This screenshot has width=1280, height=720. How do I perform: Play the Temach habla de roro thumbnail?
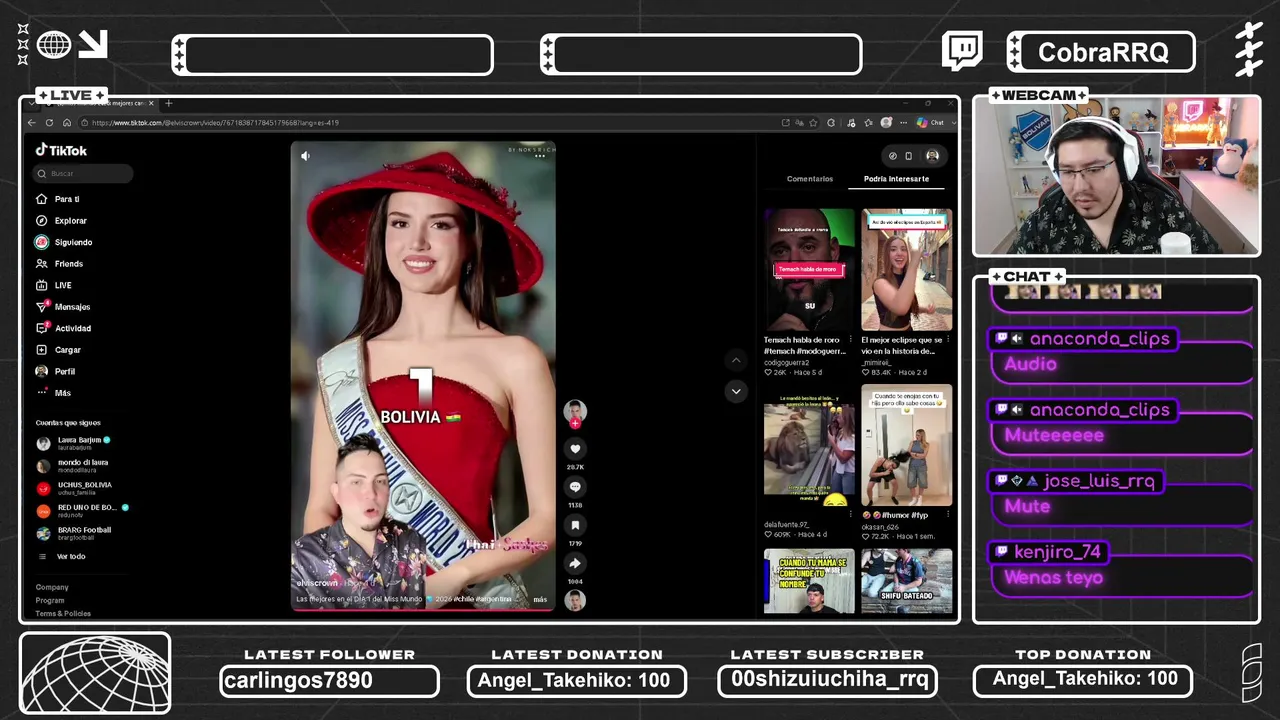tap(809, 270)
